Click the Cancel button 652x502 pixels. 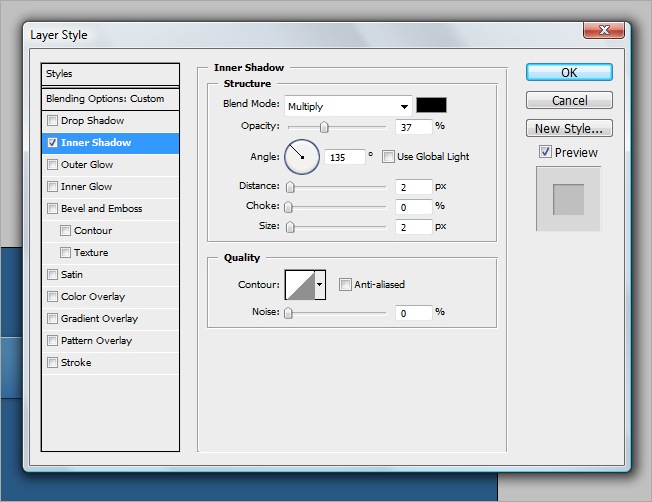569,100
